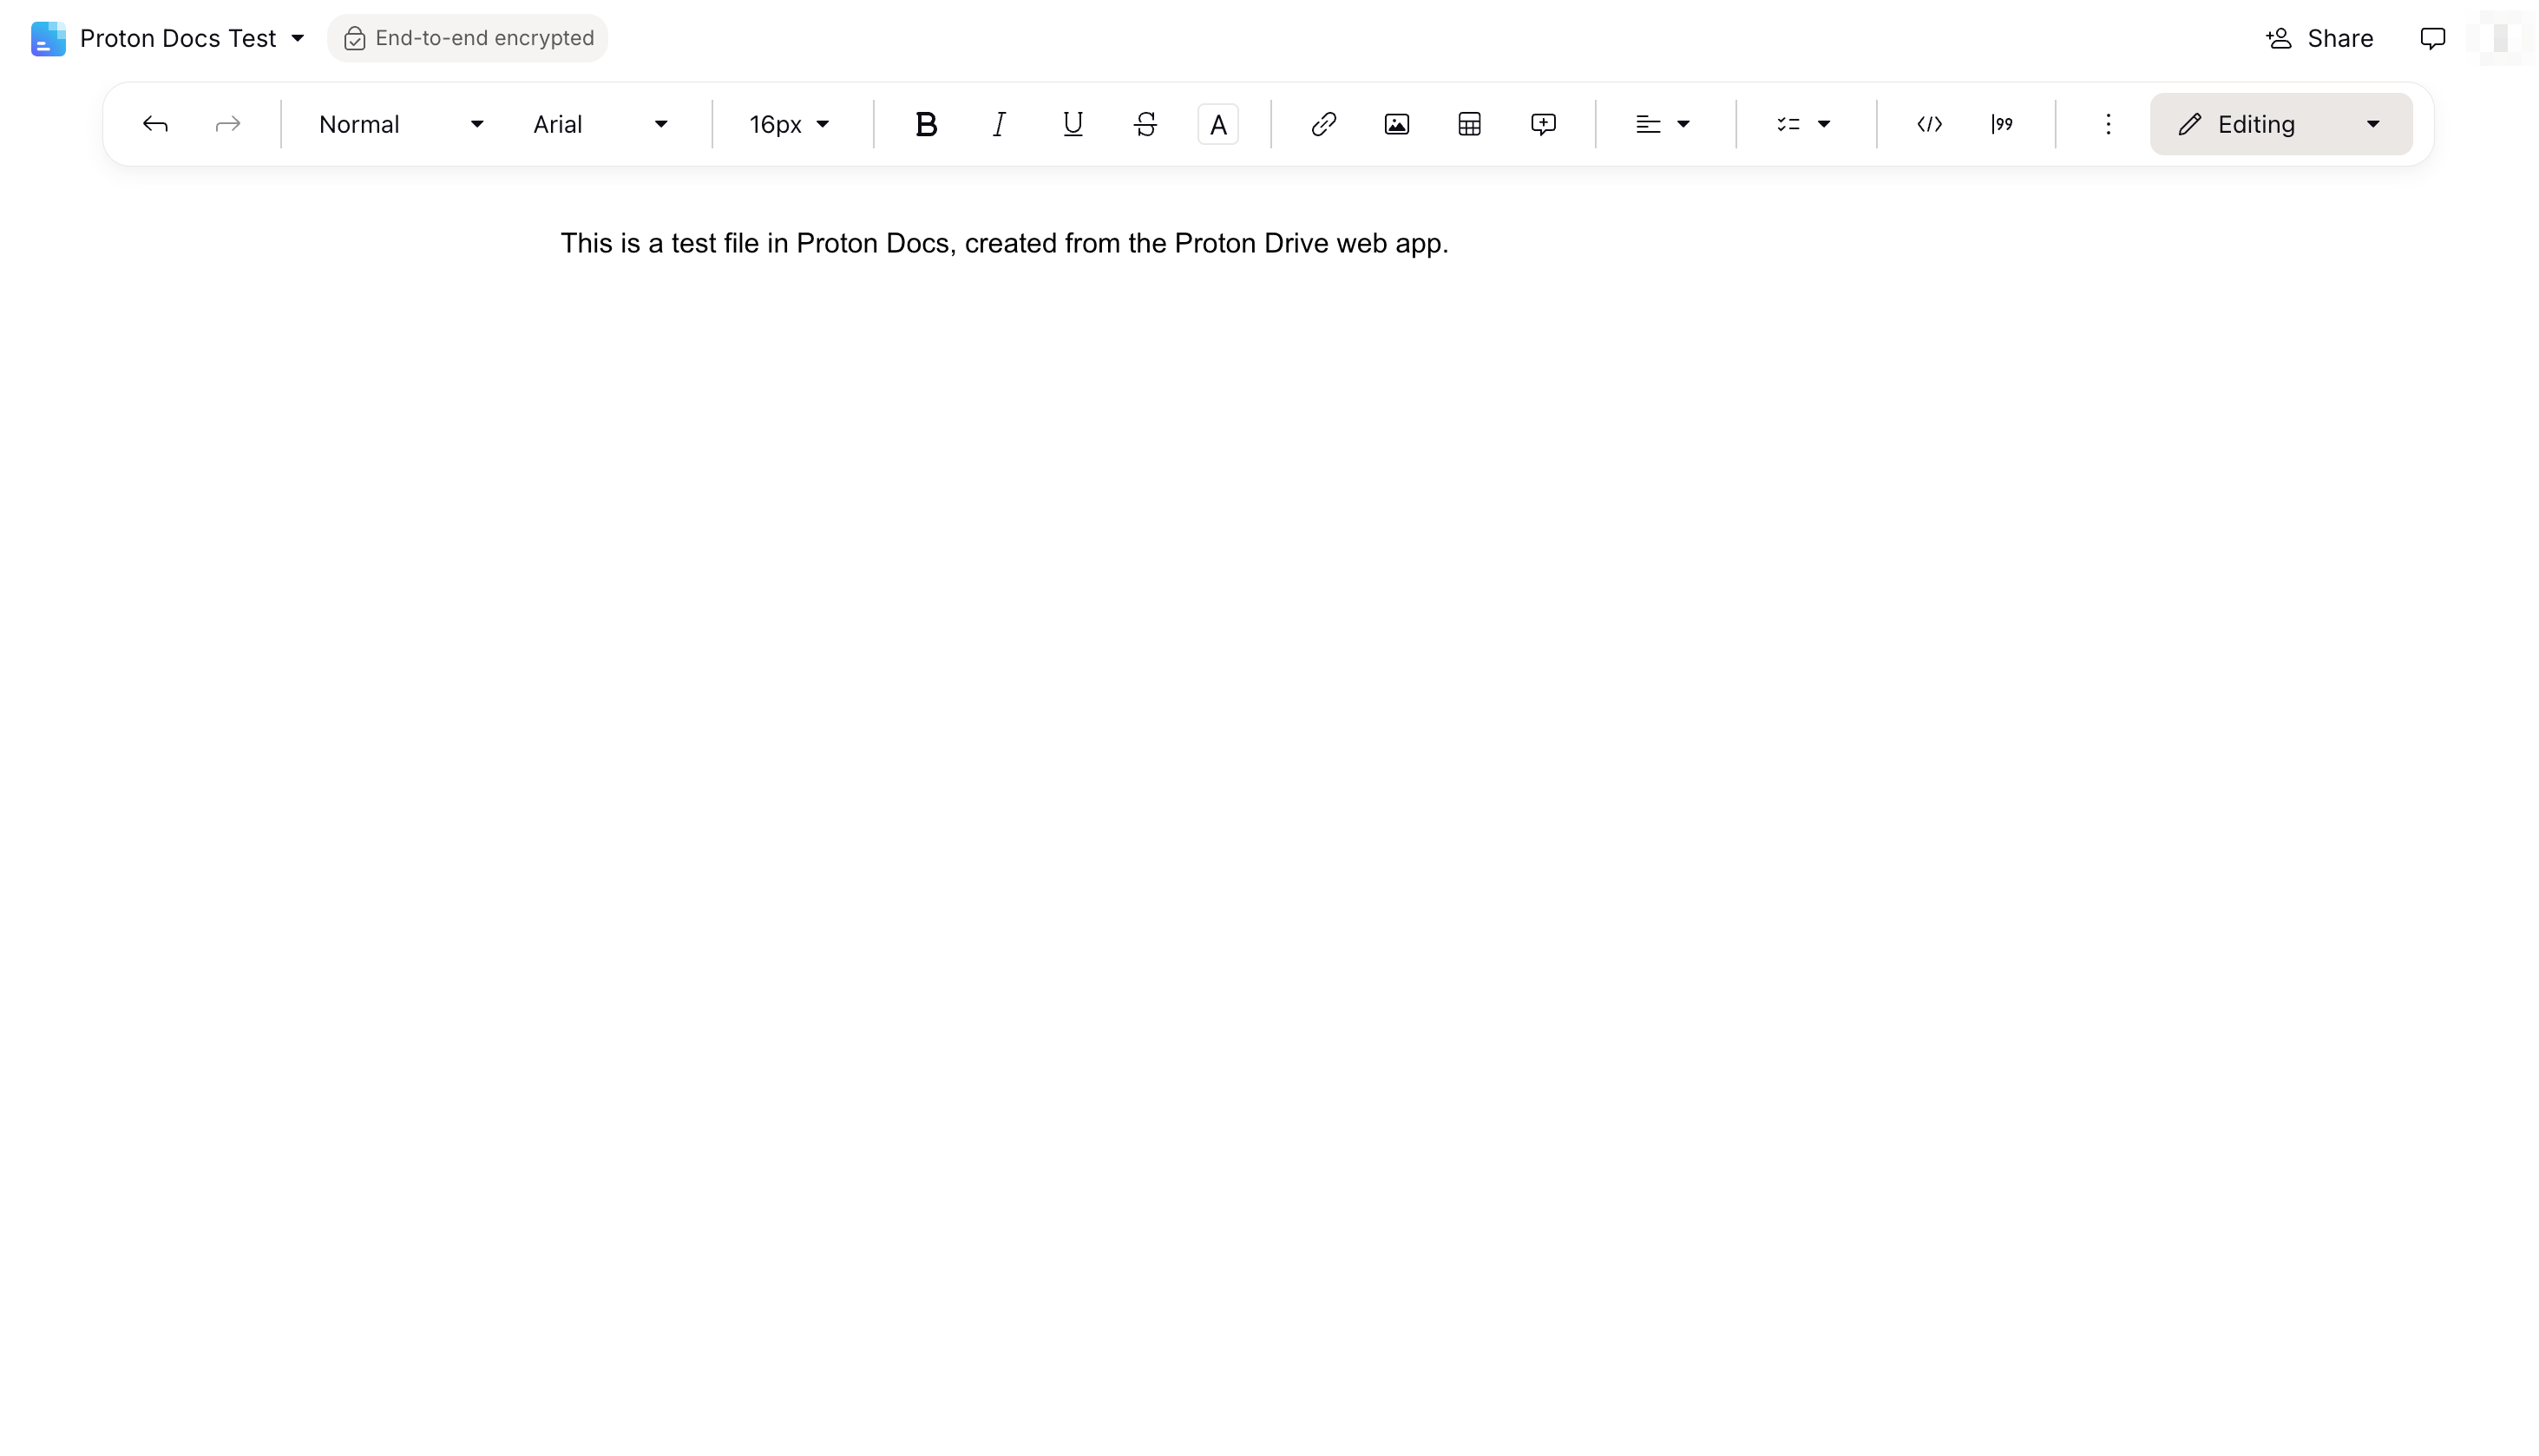Insert a table

click(x=1469, y=124)
